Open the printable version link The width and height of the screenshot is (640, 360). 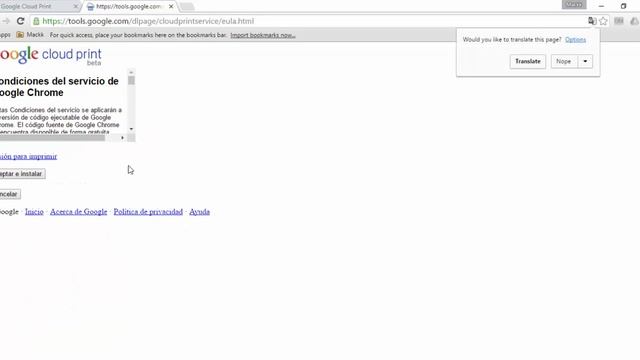click(28, 156)
